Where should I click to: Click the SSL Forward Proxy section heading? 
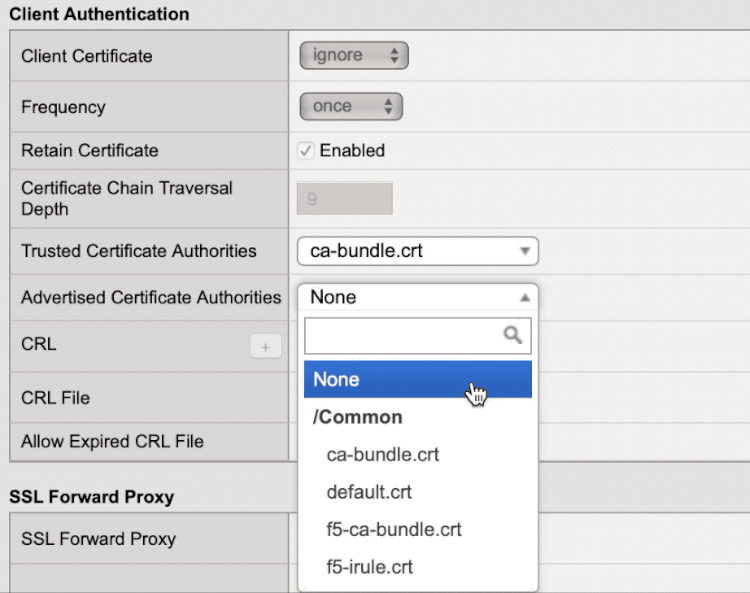pos(91,496)
